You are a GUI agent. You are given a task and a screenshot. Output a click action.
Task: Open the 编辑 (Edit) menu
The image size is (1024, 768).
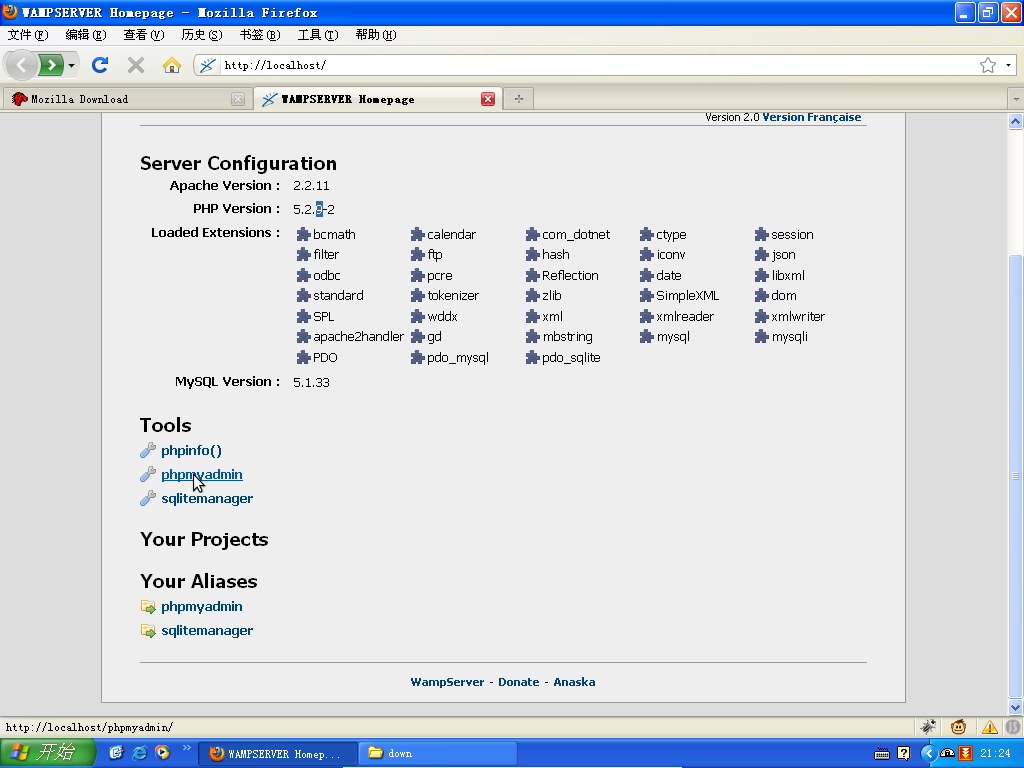[86, 35]
